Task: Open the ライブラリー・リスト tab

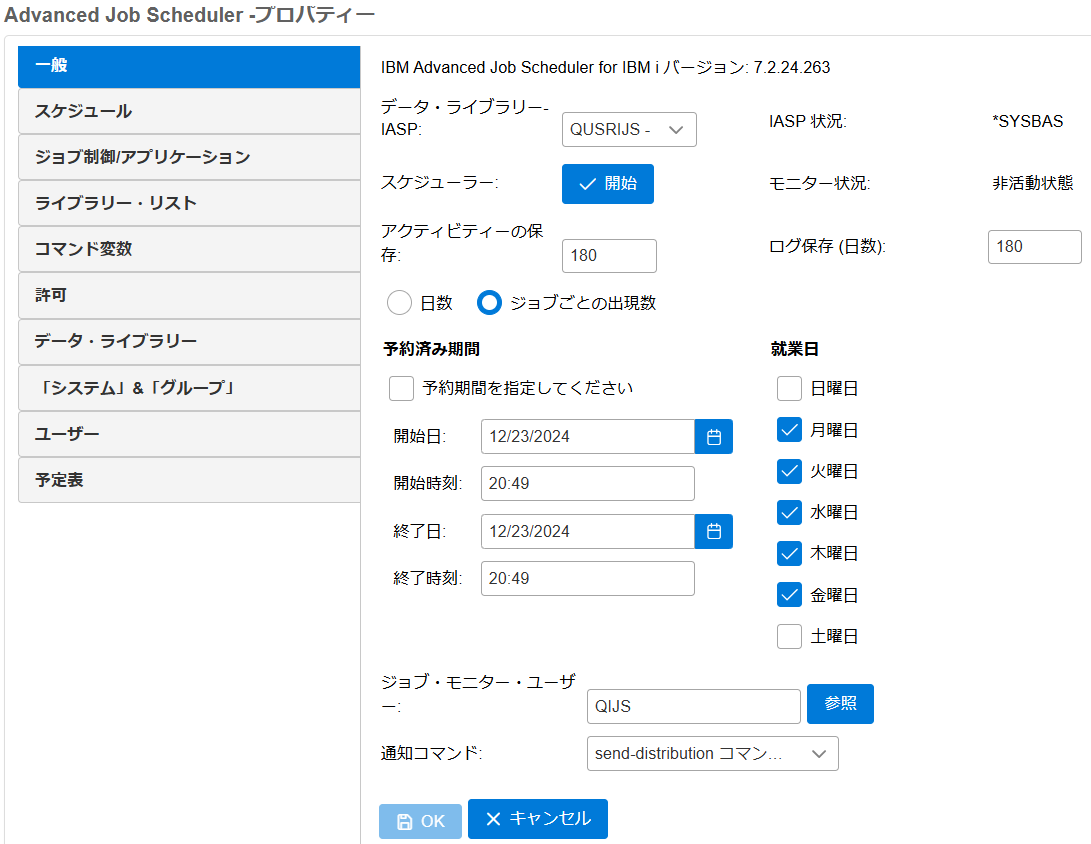Action: tap(189, 203)
